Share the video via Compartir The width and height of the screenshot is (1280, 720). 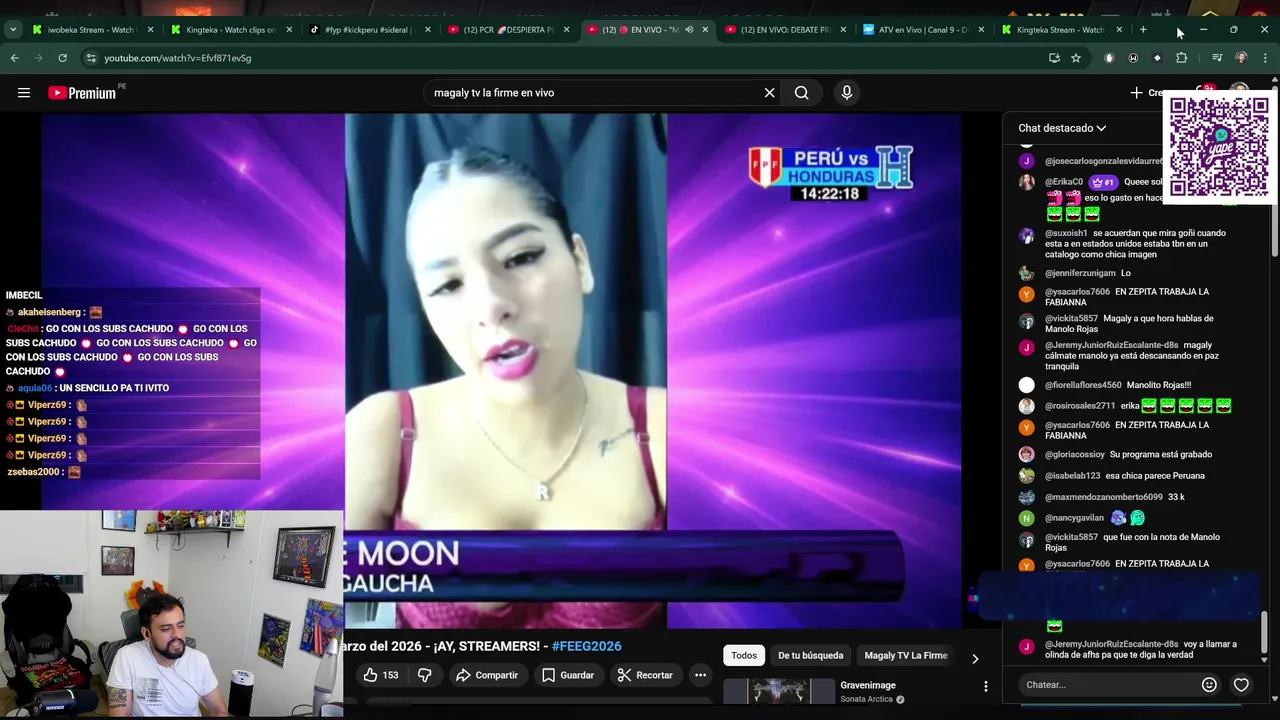(487, 675)
